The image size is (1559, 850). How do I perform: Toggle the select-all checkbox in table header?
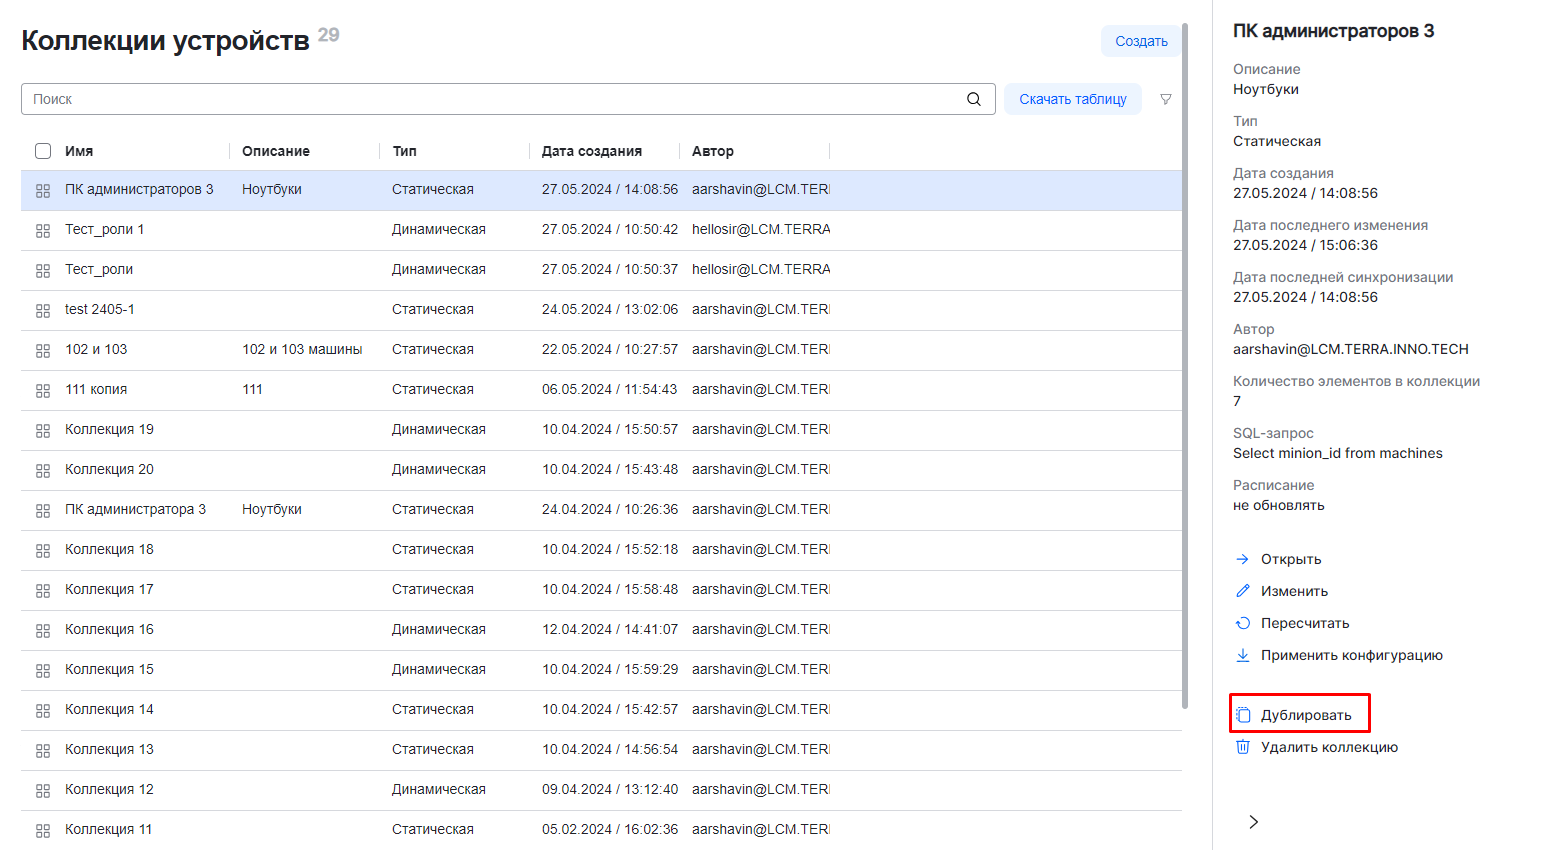[x=43, y=151]
